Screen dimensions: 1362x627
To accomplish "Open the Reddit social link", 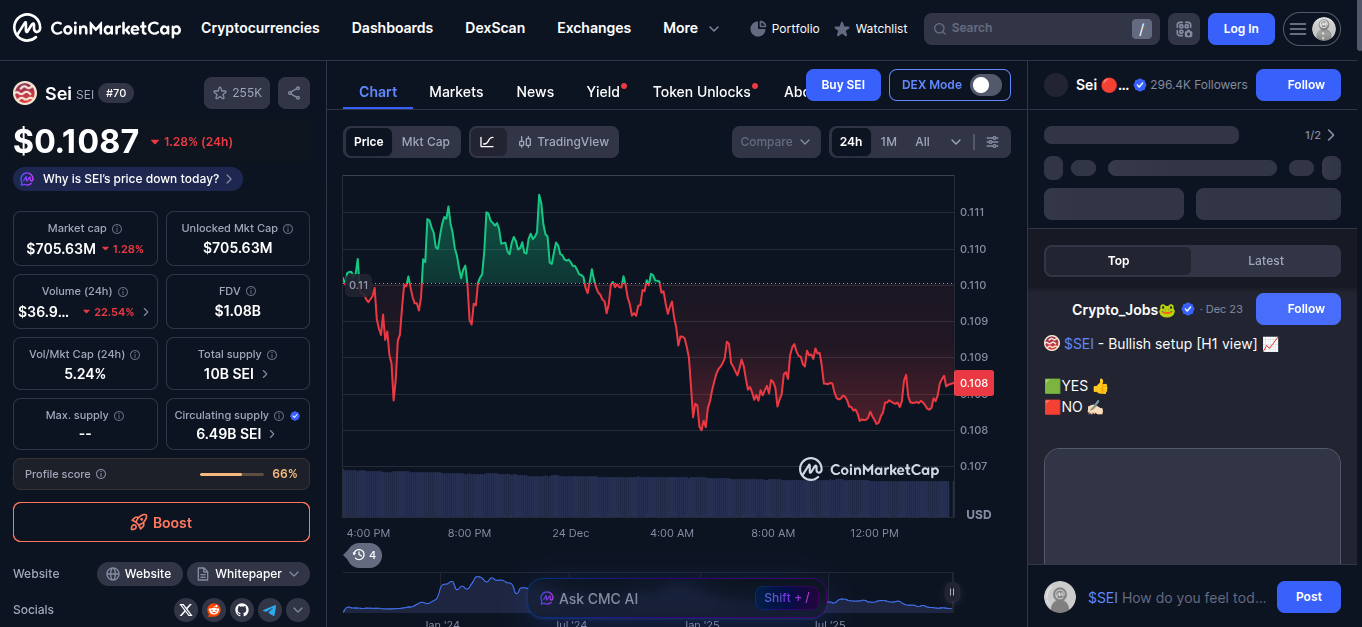I will pos(214,610).
